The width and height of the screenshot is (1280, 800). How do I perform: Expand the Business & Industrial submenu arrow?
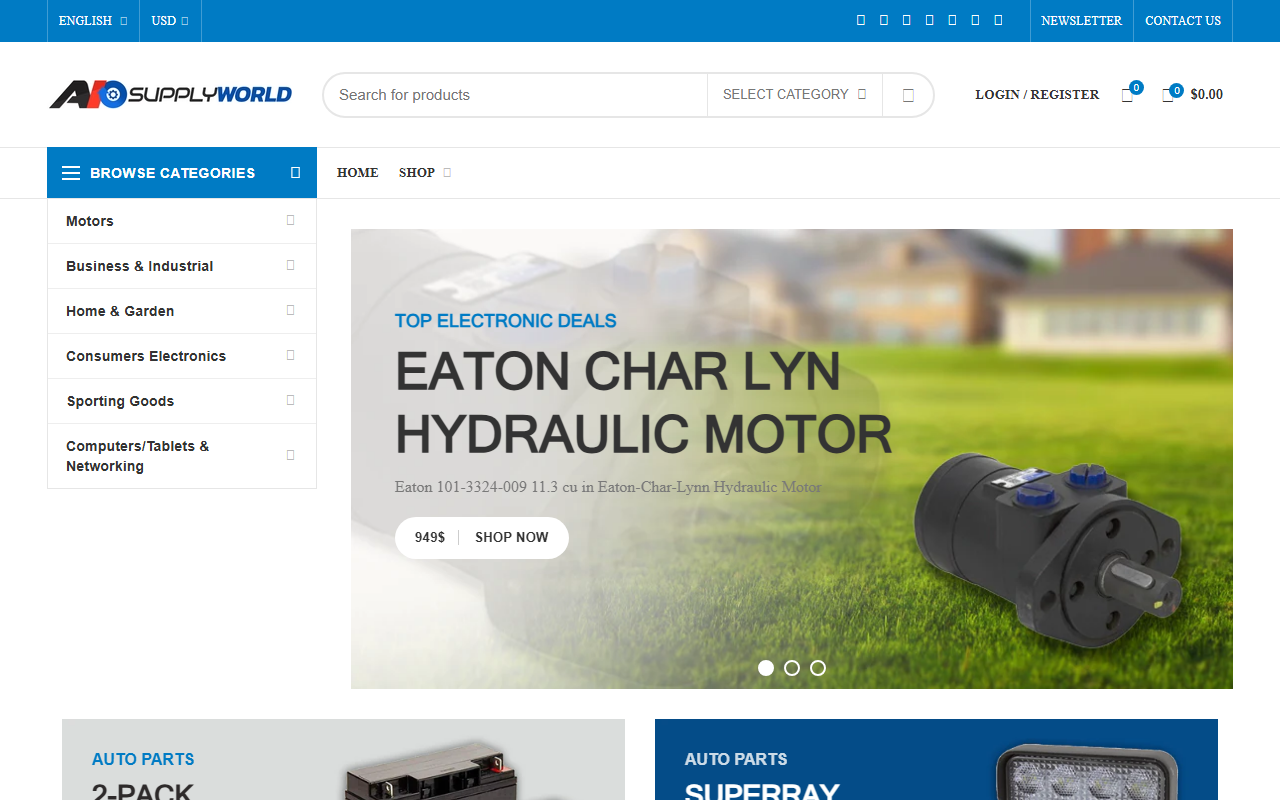point(291,266)
